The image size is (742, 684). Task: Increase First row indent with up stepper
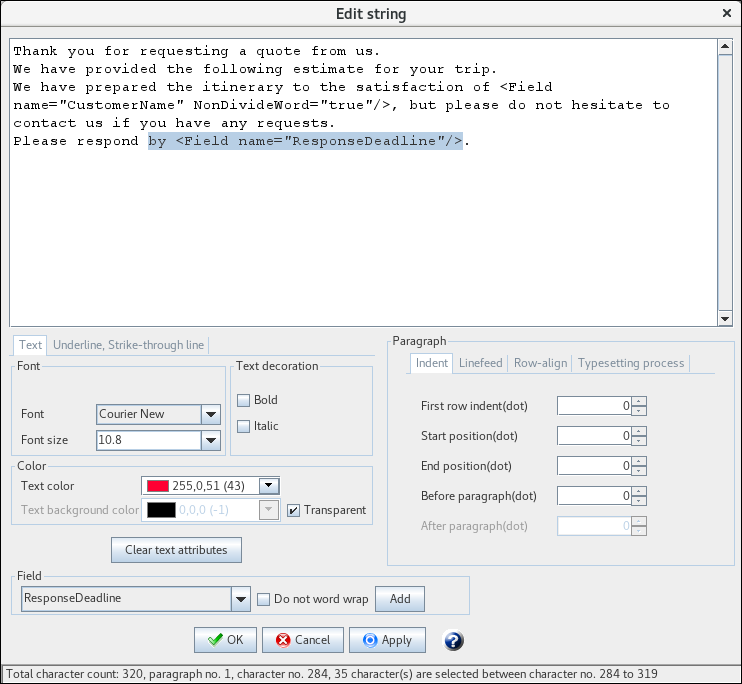click(639, 401)
